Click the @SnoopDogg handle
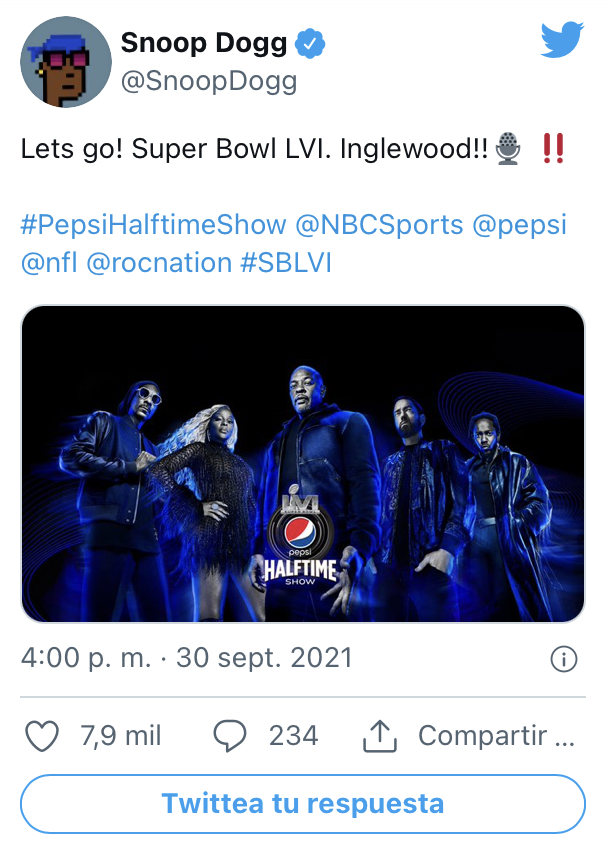This screenshot has height=843, width=607. point(209,81)
